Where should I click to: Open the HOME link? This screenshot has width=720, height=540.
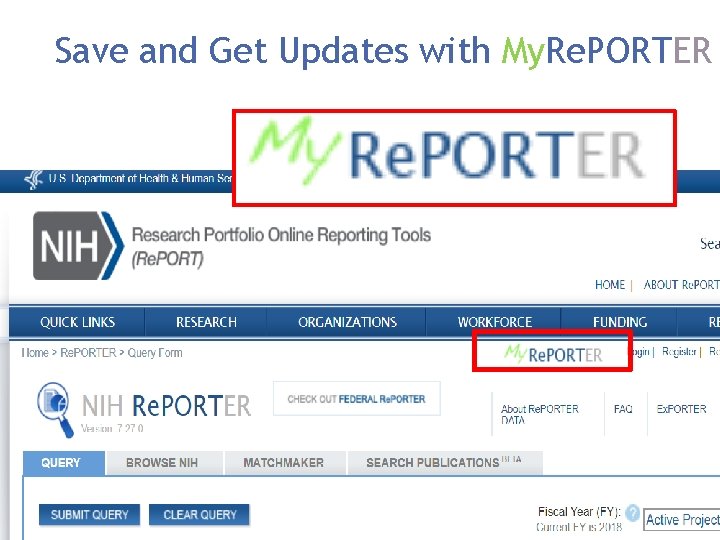coord(610,285)
